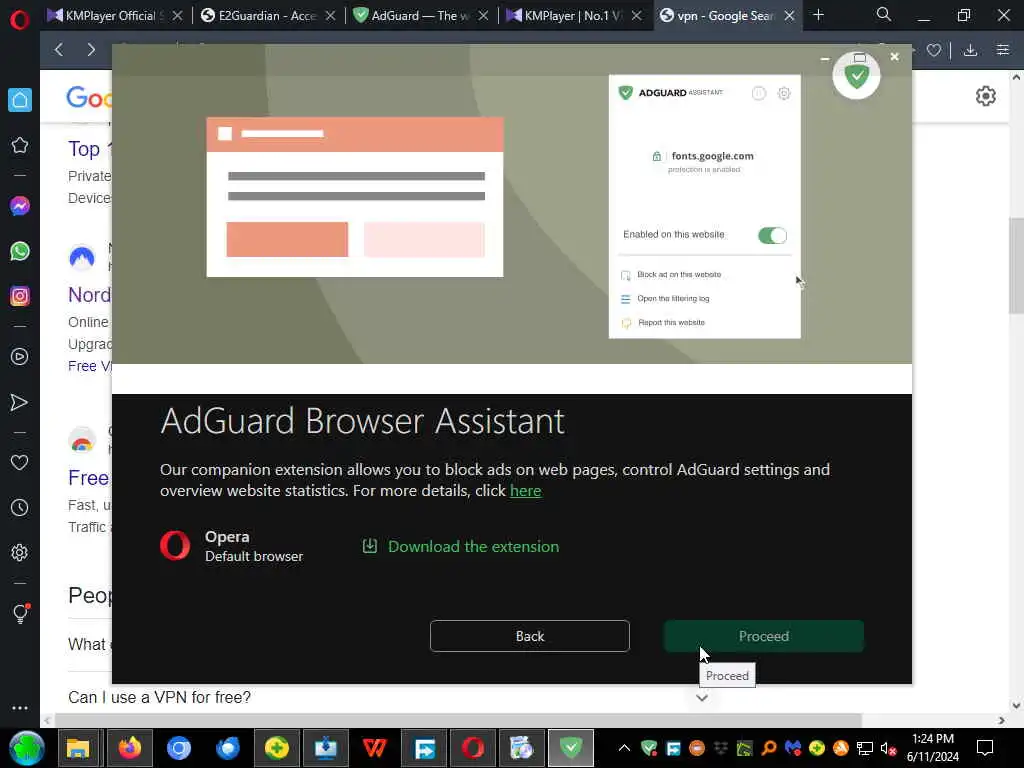The width and height of the screenshot is (1024, 768).
Task: Click the AdGuard shield badge in dialog
Action: click(x=856, y=76)
